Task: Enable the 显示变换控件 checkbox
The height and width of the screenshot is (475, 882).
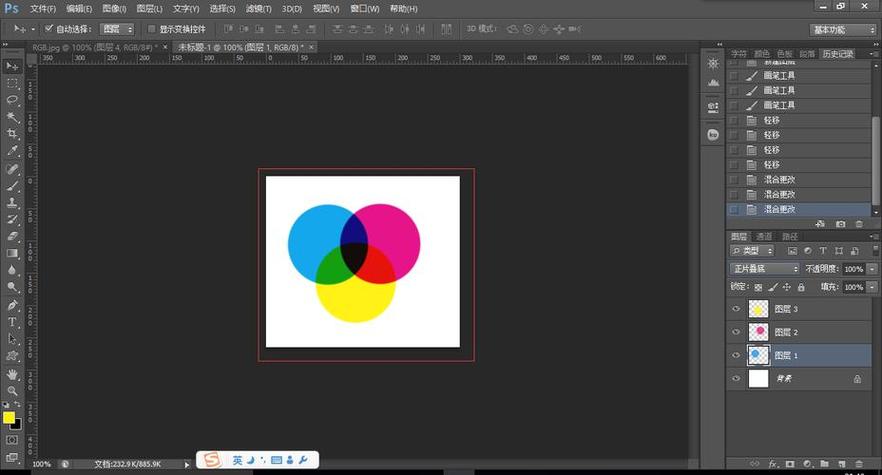Action: click(x=151, y=29)
